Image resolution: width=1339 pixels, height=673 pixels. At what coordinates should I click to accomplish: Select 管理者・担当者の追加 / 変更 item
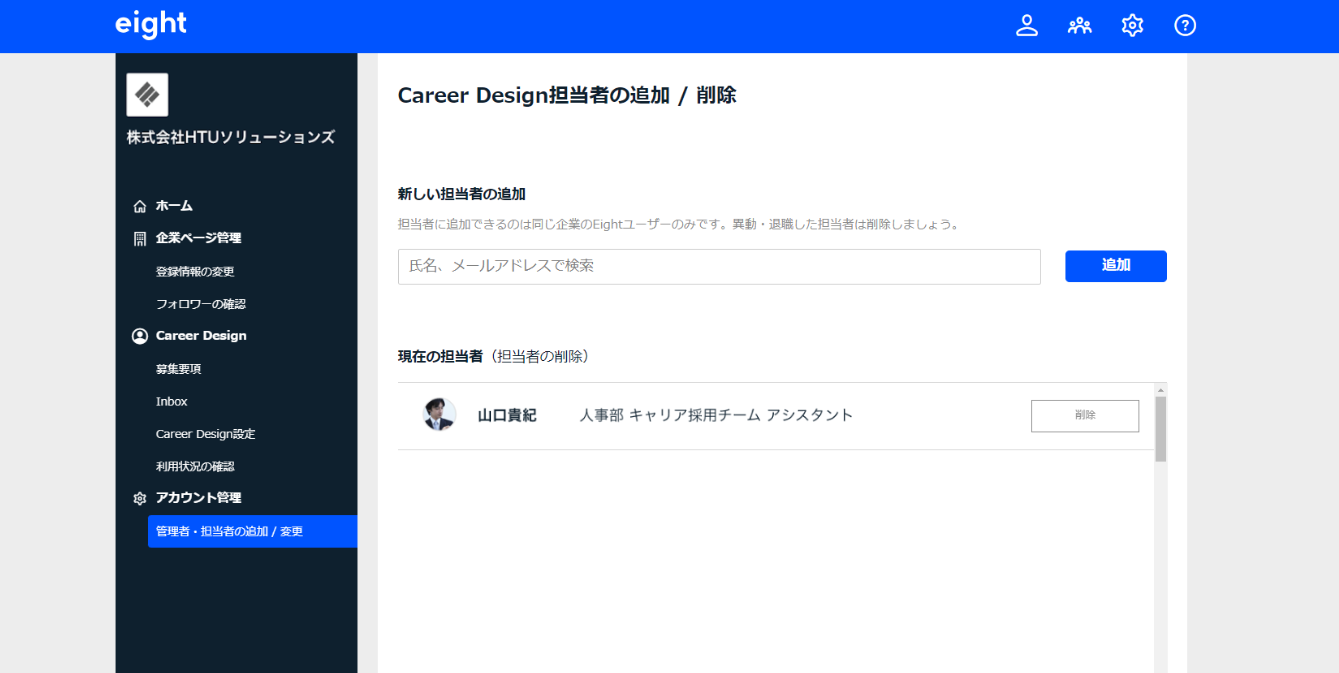(x=252, y=531)
